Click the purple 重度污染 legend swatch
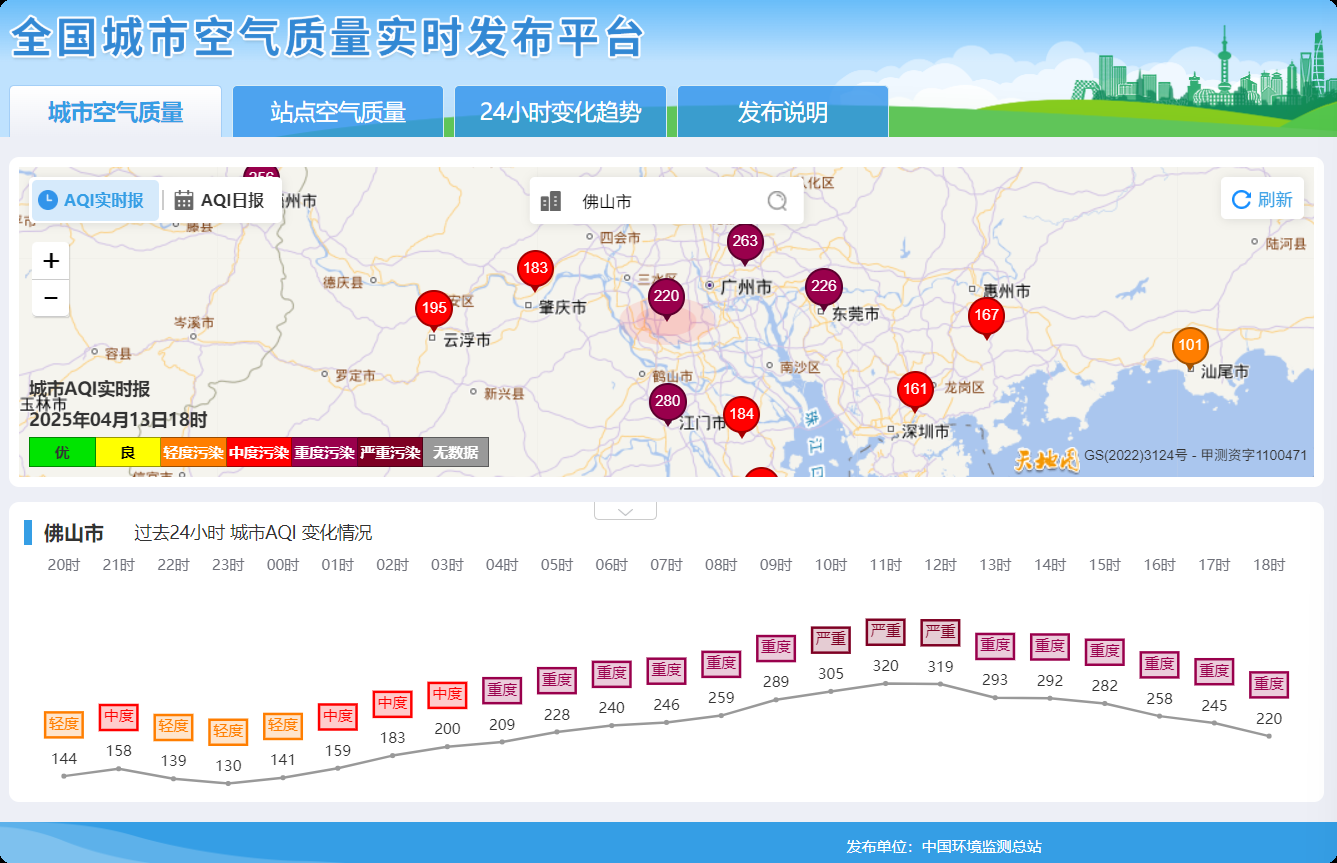Image resolution: width=1337 pixels, height=863 pixels. point(324,452)
